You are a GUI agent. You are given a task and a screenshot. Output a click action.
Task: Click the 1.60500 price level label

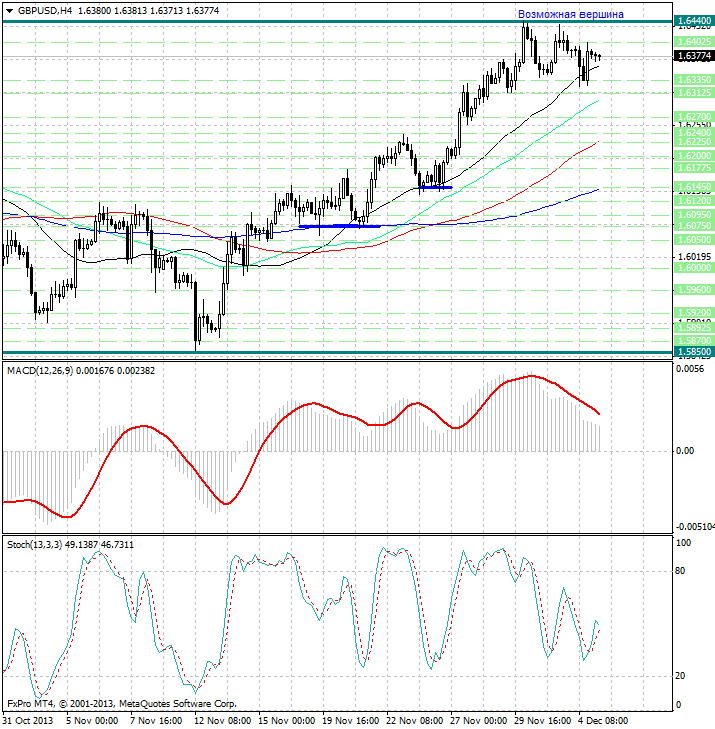click(694, 239)
